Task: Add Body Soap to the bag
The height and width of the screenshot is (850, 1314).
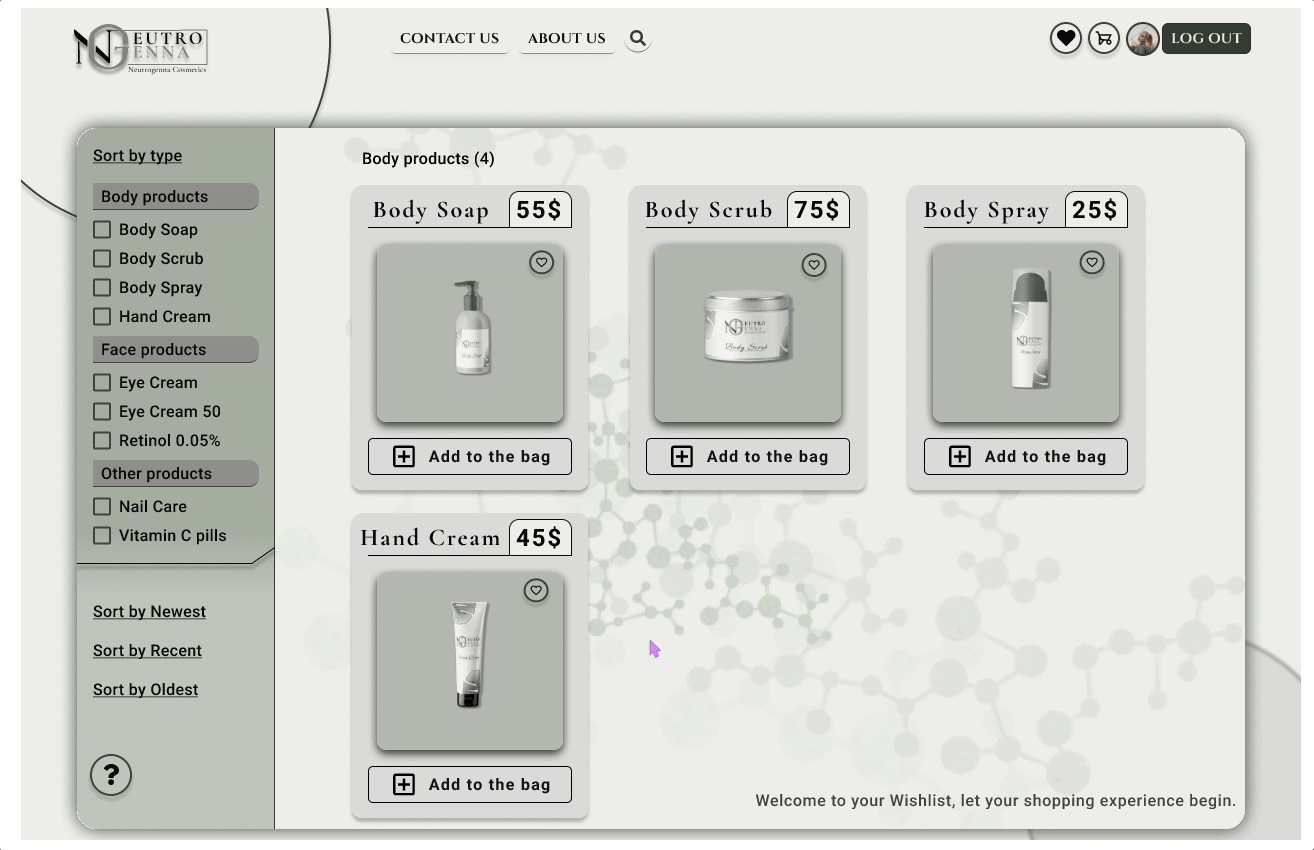Action: (x=470, y=457)
